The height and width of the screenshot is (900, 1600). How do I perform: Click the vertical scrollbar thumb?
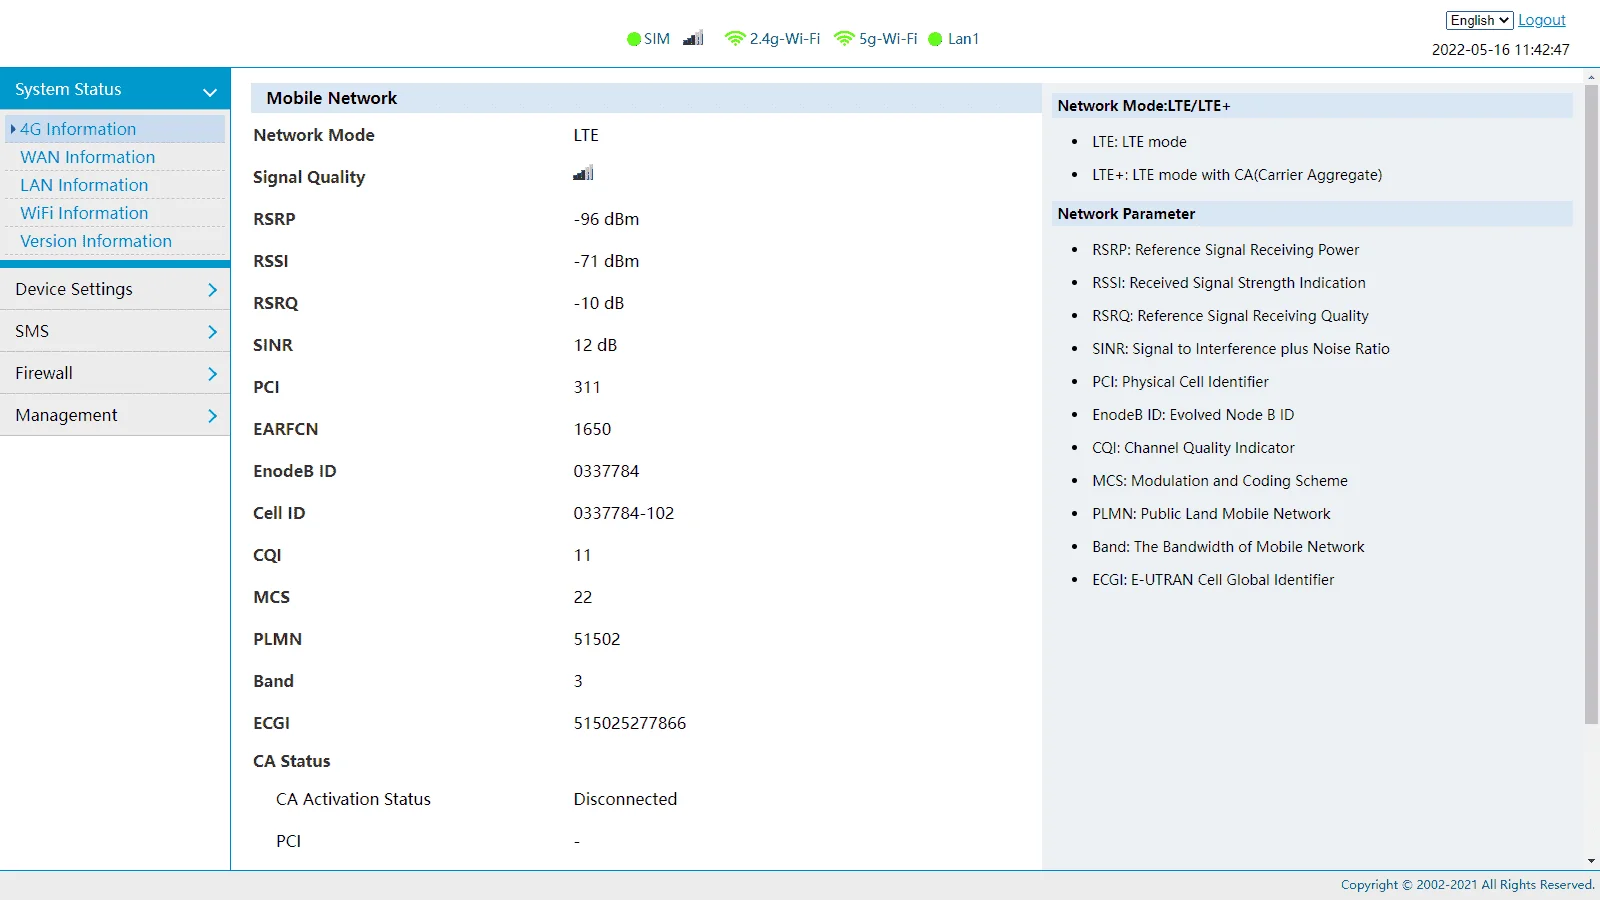(1591, 404)
